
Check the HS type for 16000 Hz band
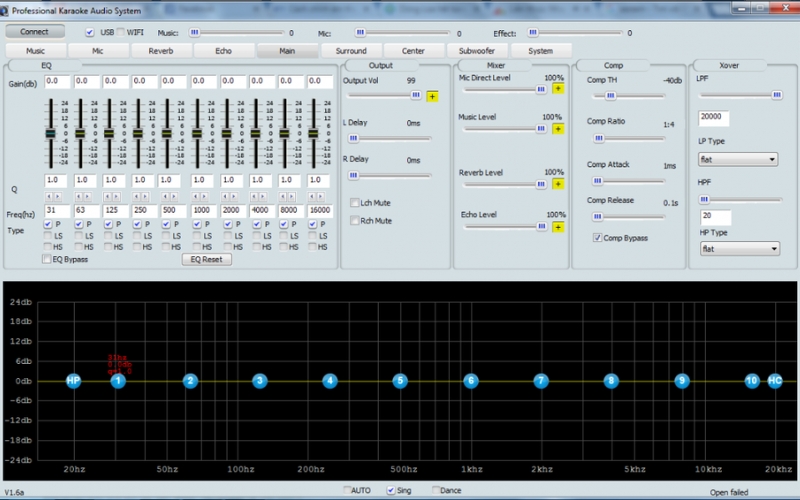[313, 246]
